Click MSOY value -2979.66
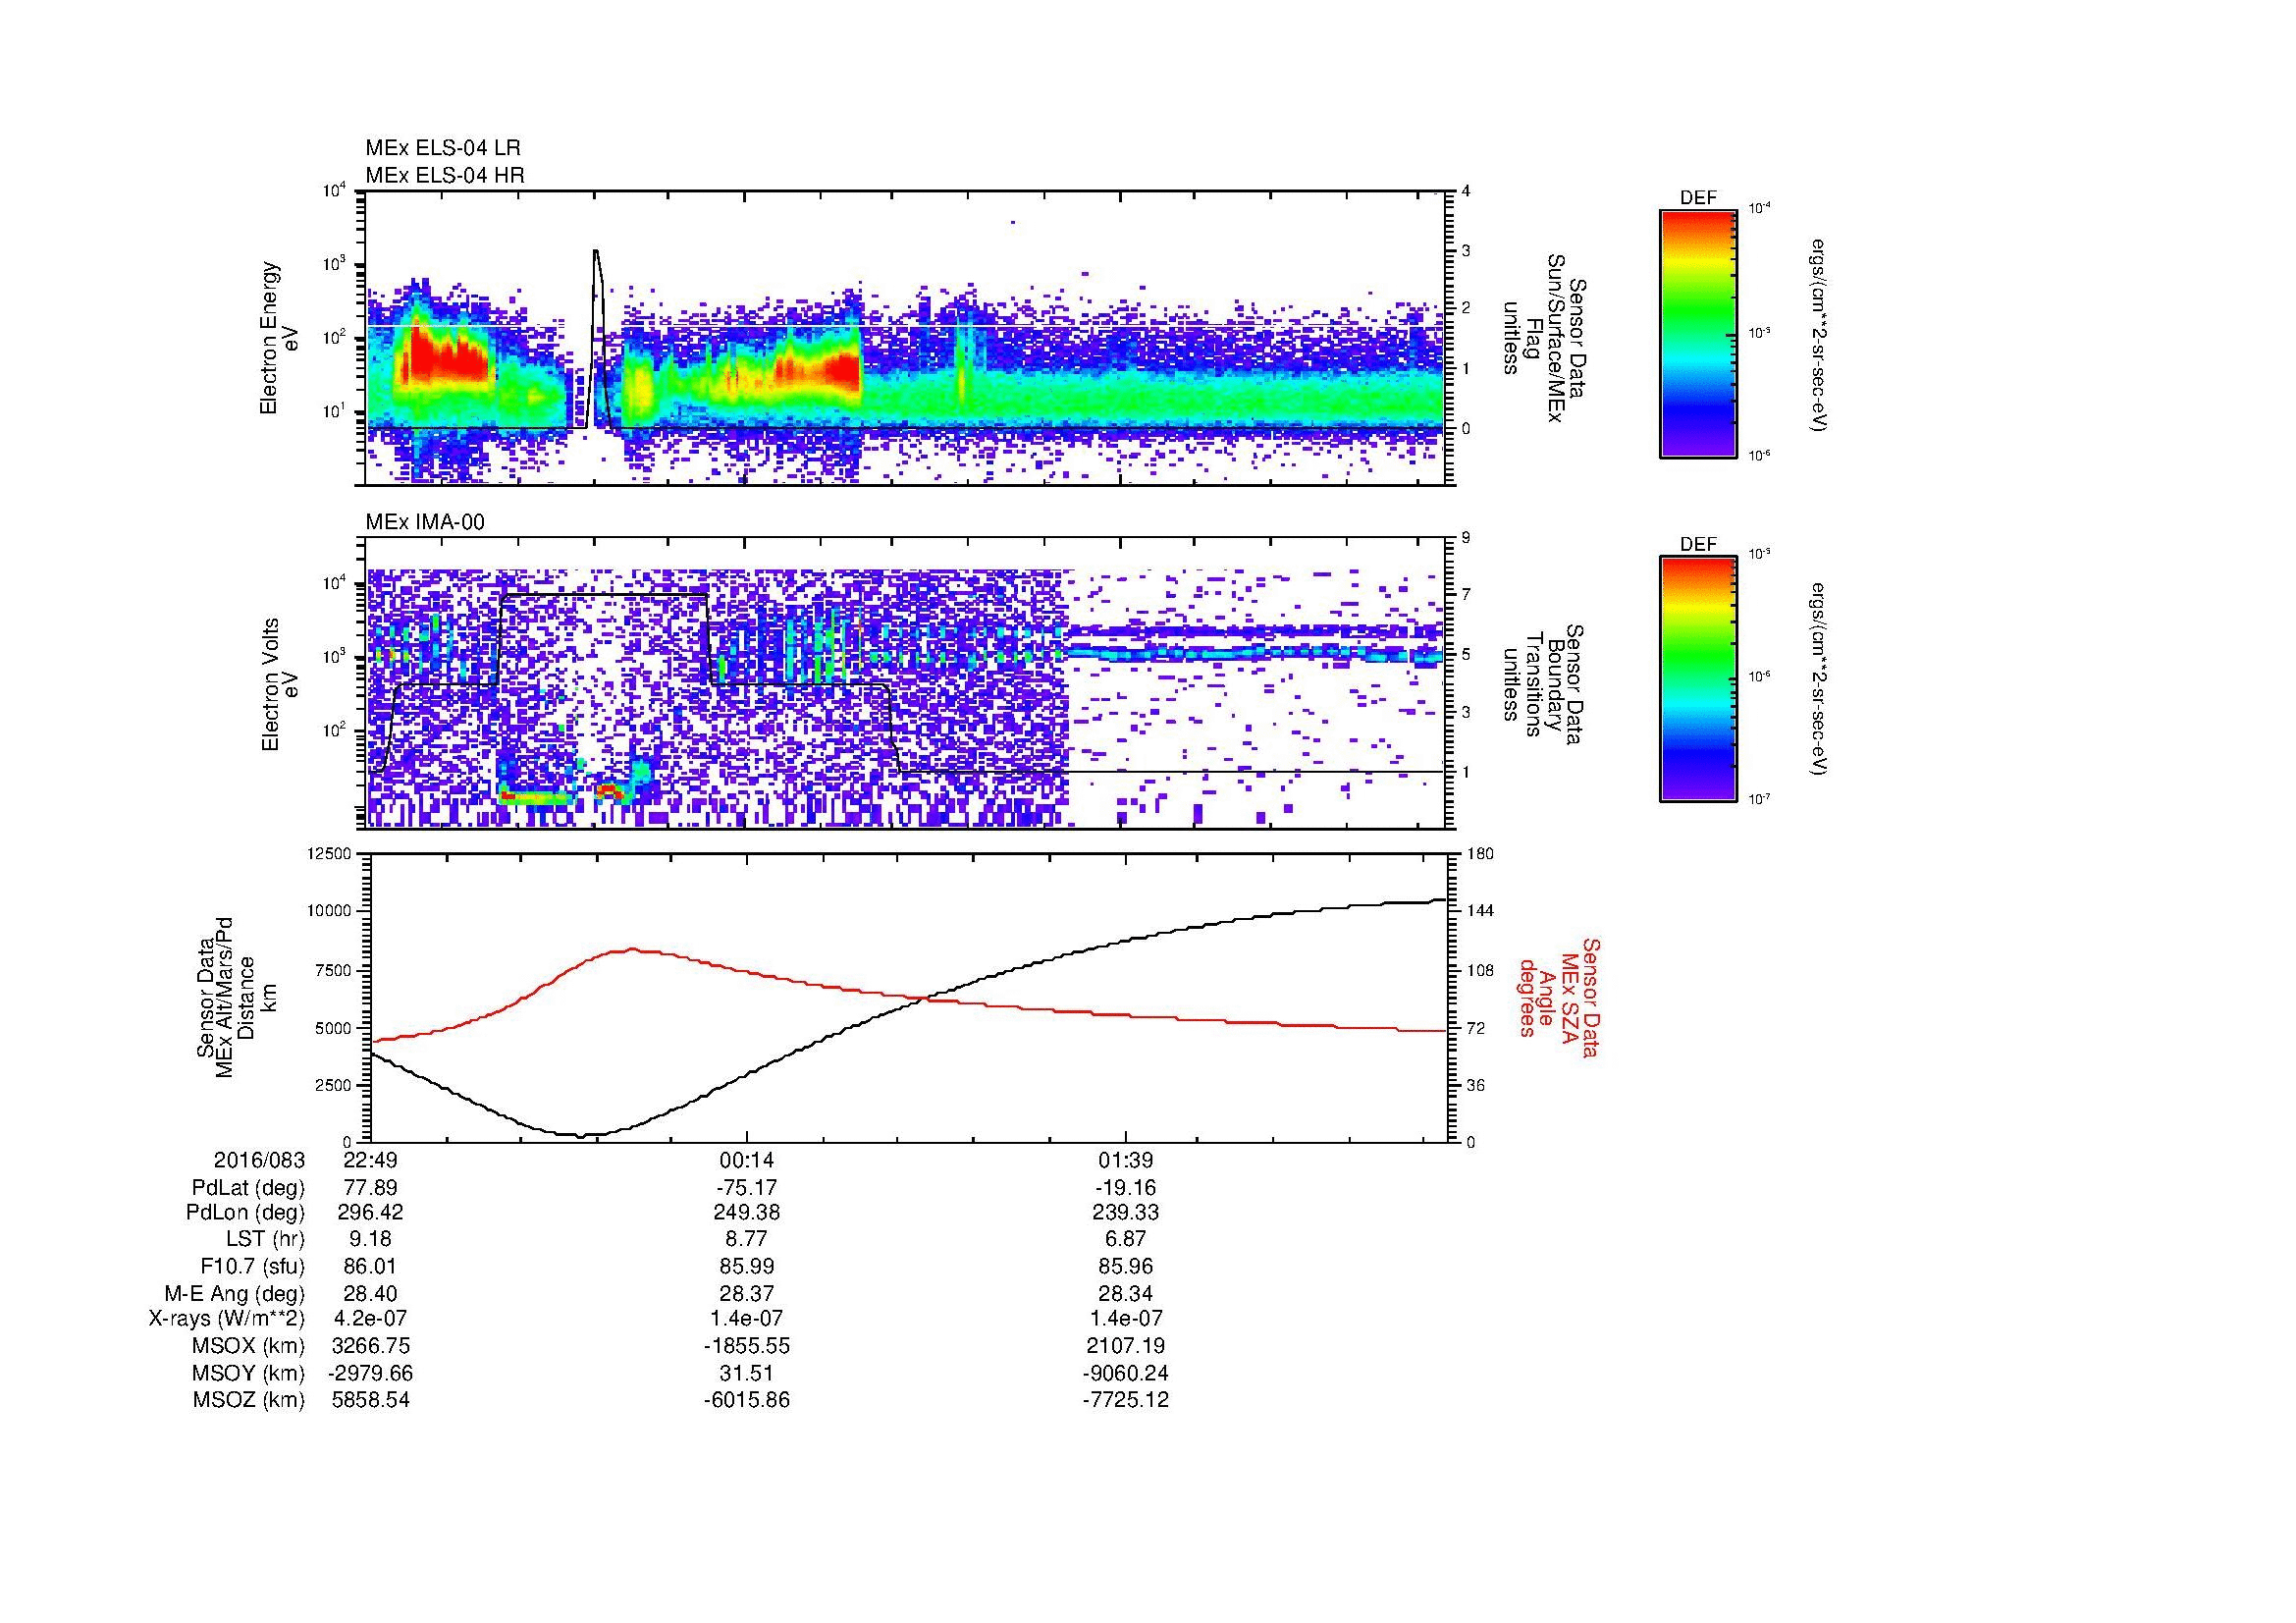The image size is (2296, 1623). coord(371,1373)
